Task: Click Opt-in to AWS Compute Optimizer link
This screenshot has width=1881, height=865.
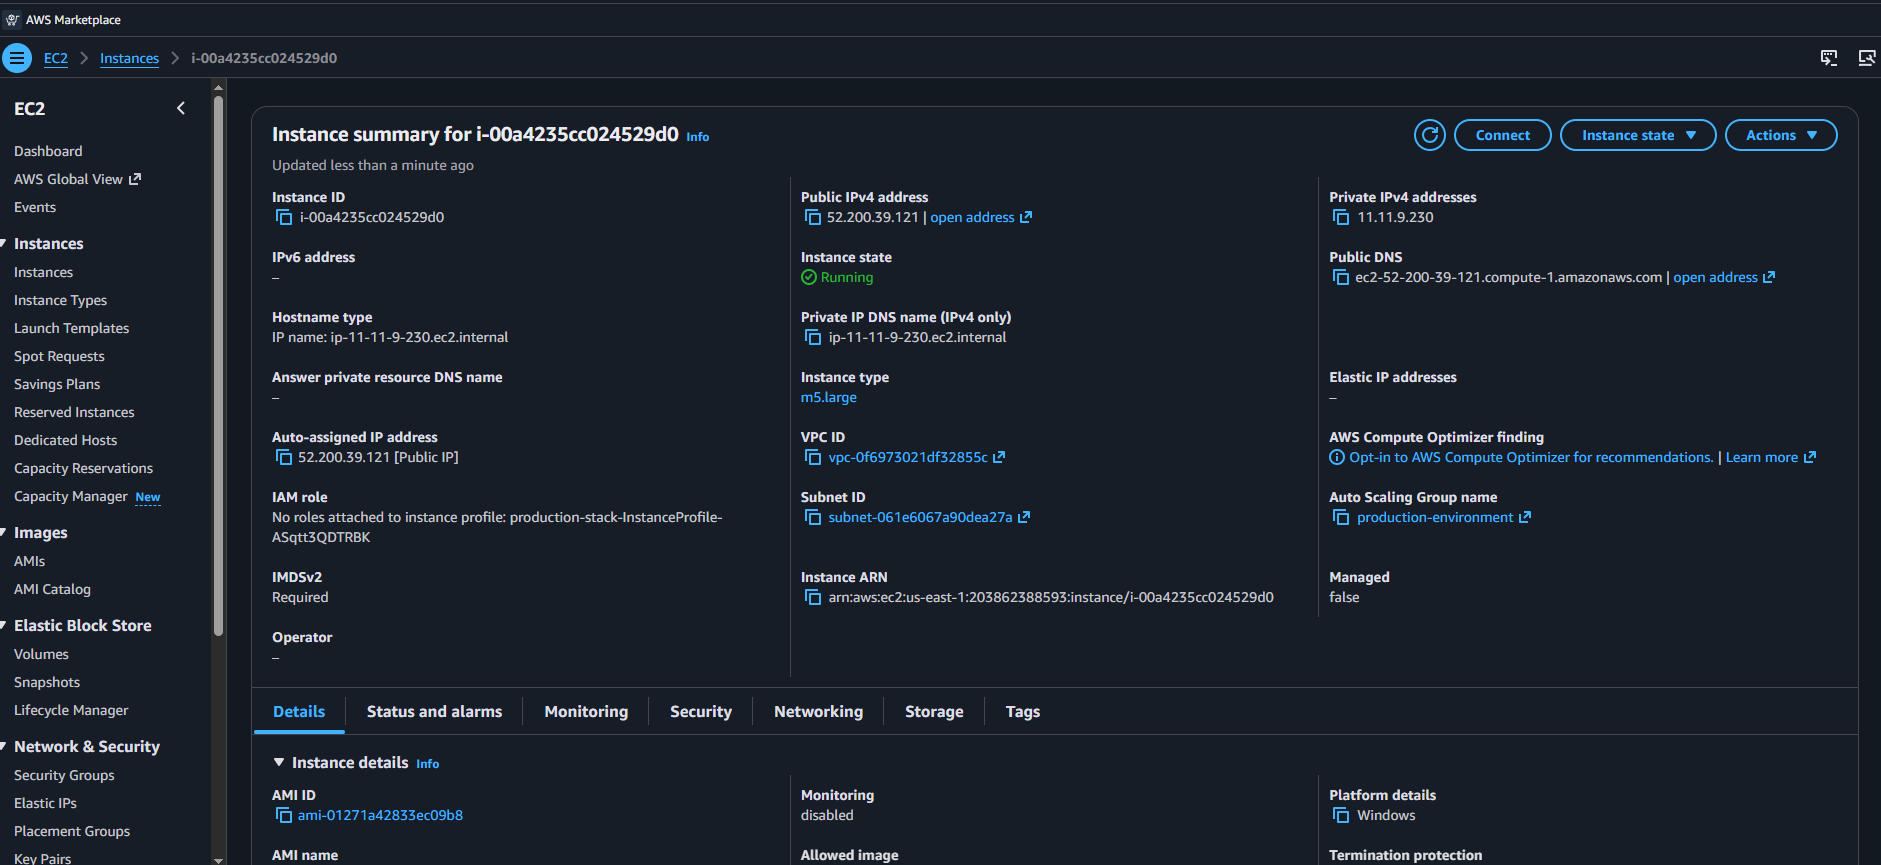Action: pos(1531,457)
